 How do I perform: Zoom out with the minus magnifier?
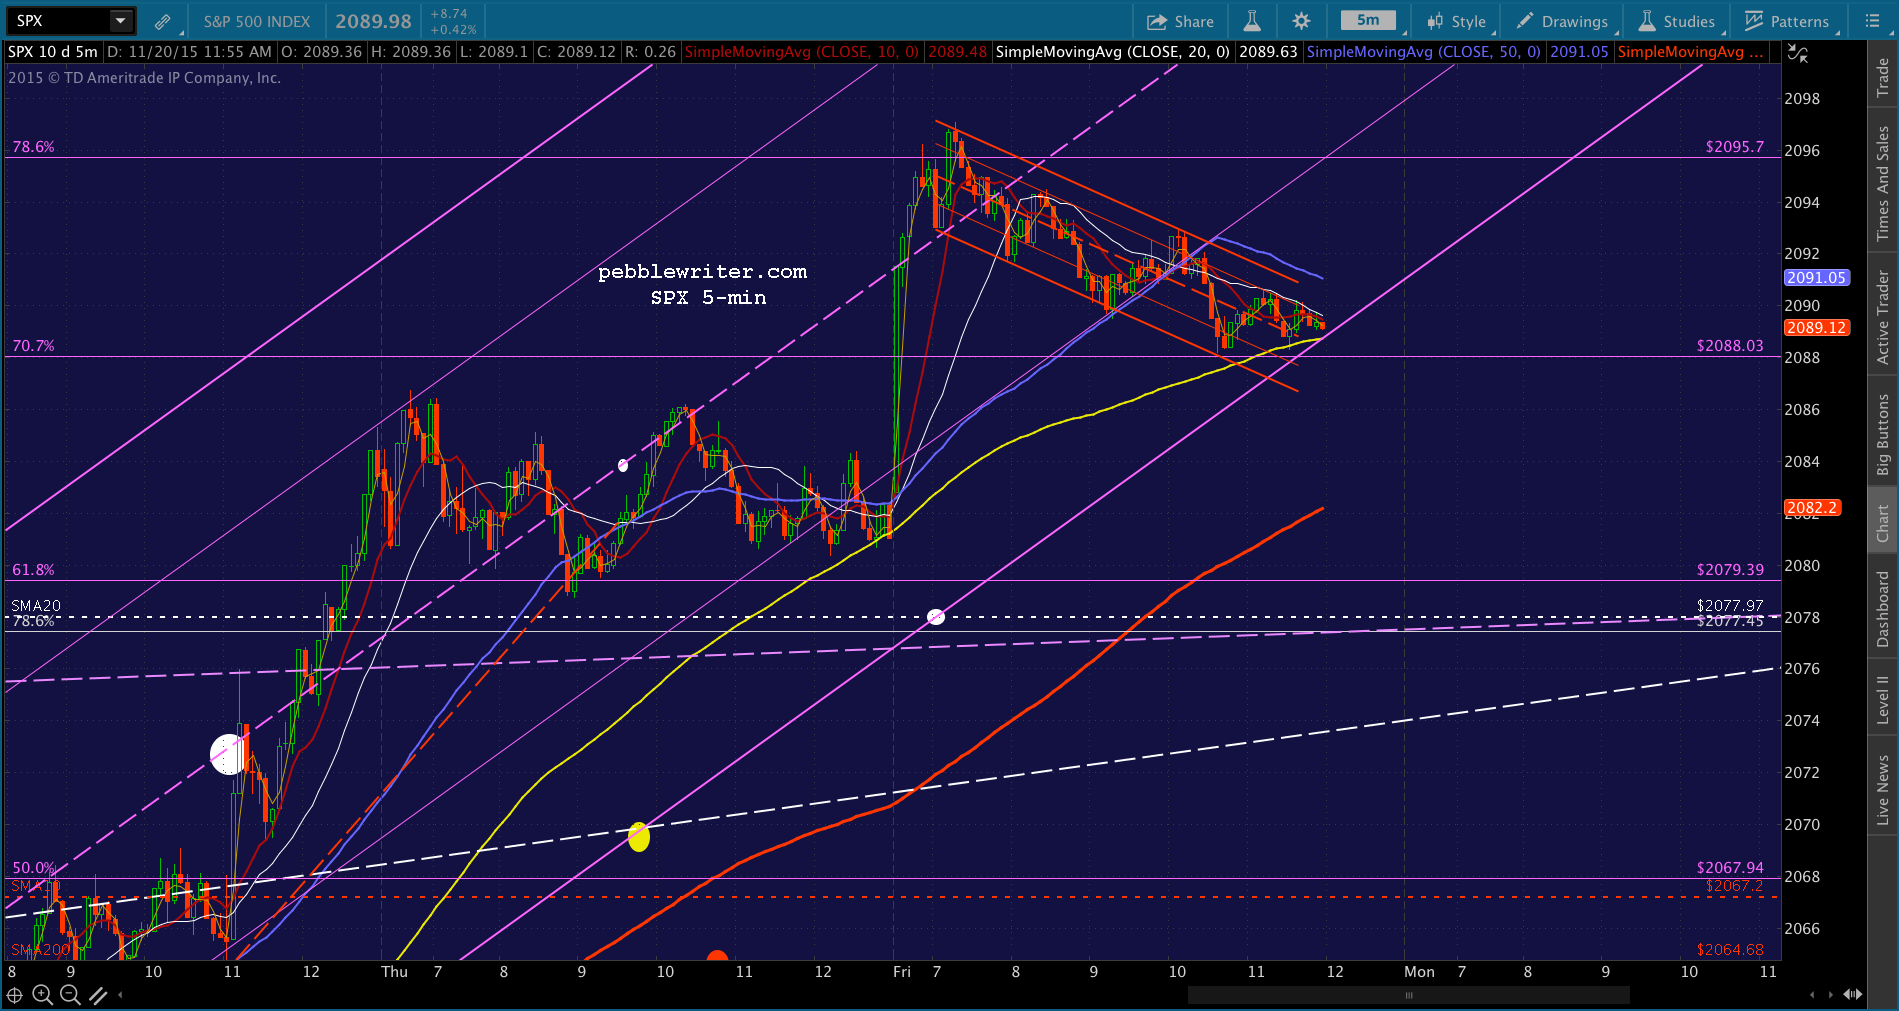point(70,995)
